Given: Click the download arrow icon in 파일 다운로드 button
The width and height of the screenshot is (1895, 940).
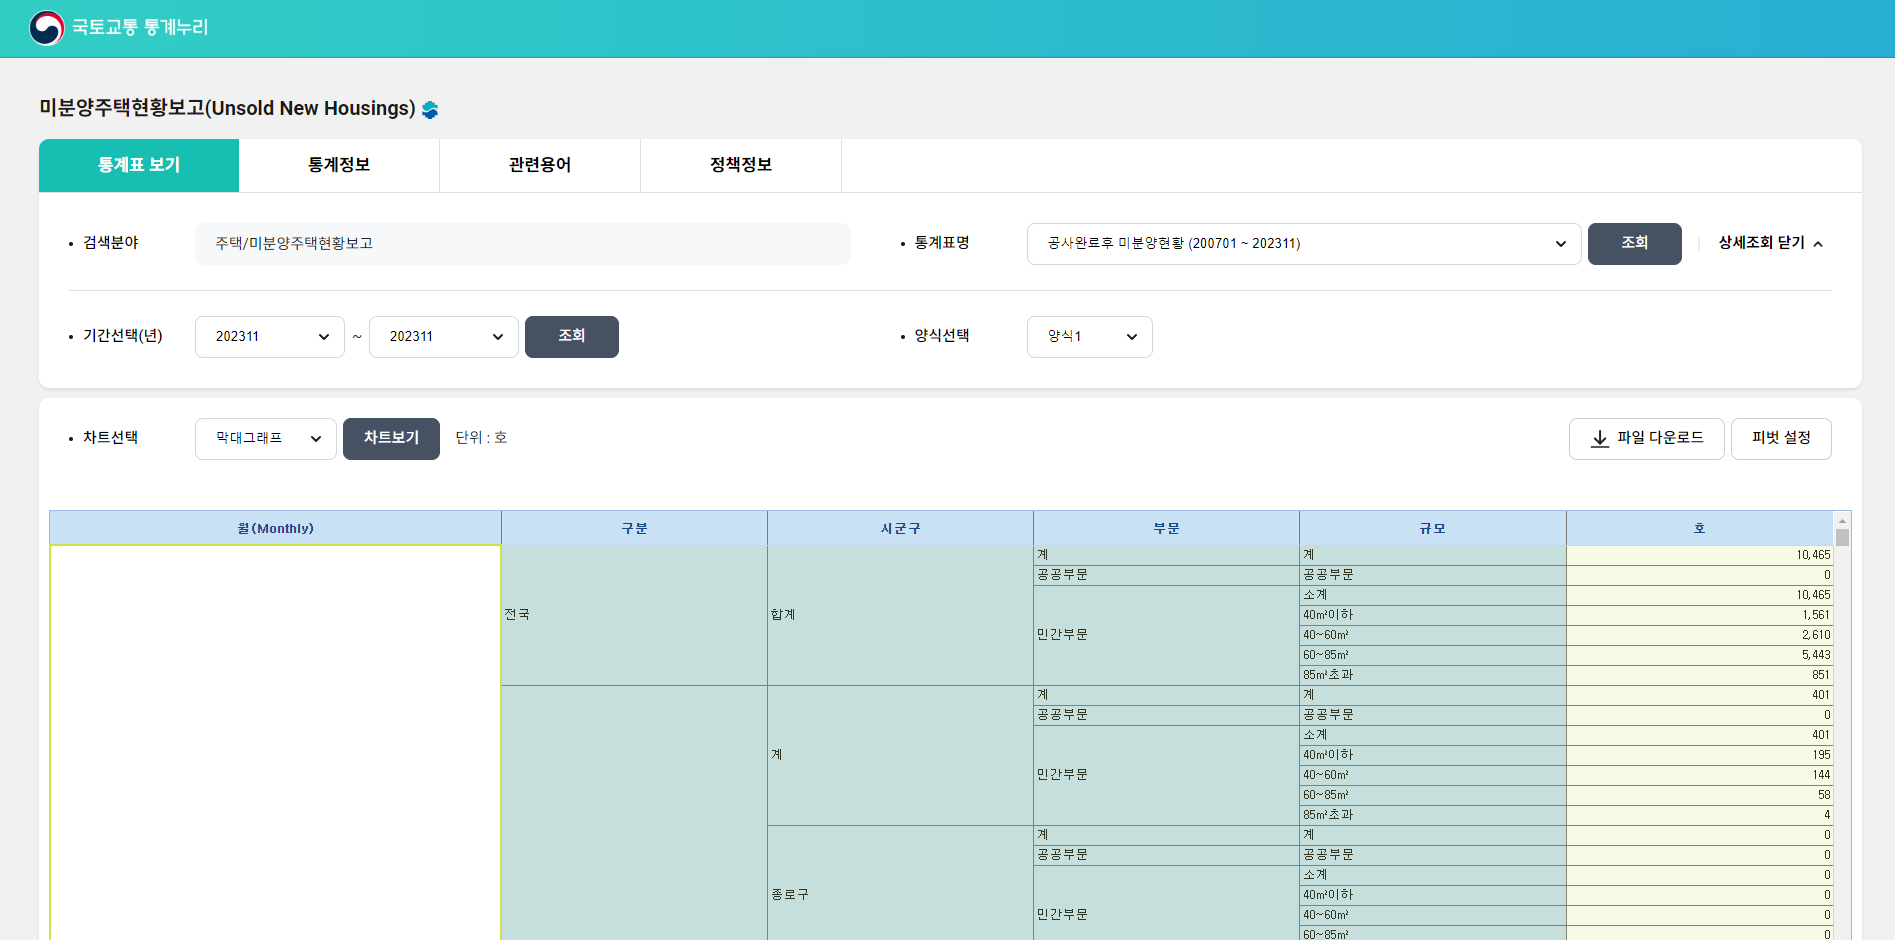Looking at the screenshot, I should tap(1601, 438).
